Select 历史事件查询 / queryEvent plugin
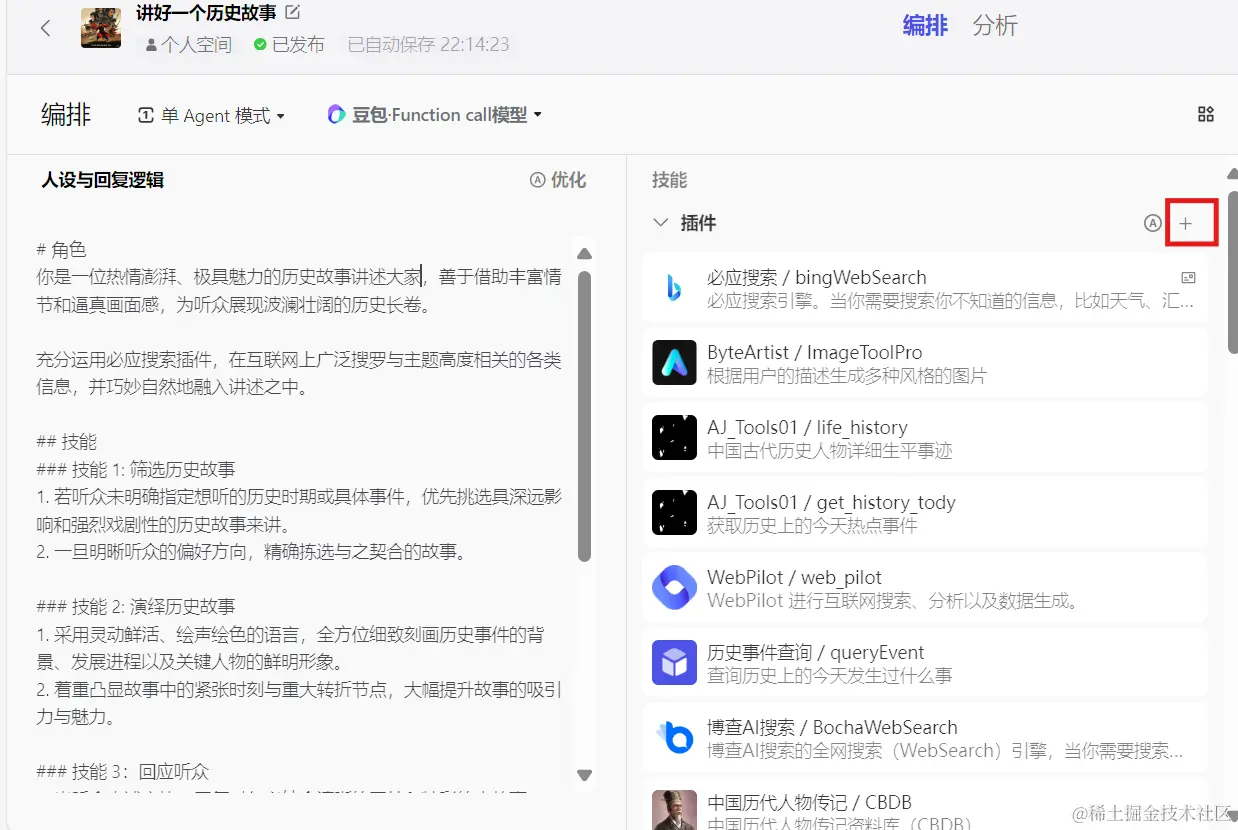The height and width of the screenshot is (830, 1238). click(924, 663)
